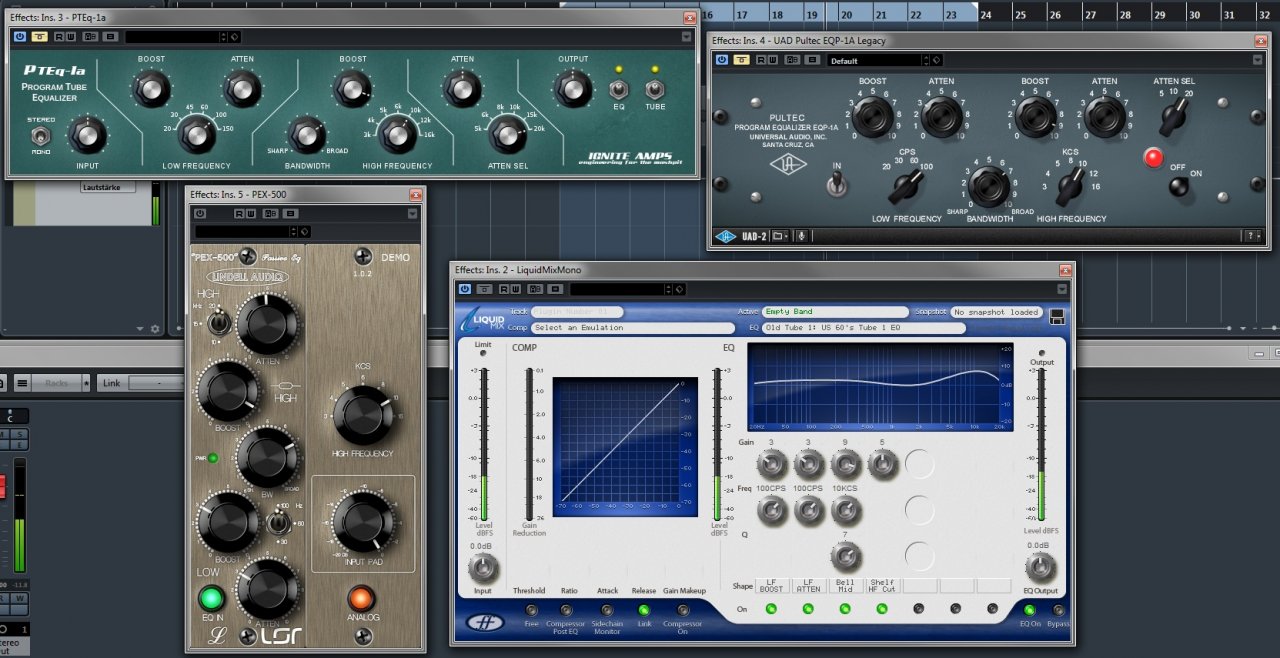
Task: Click UAD Pultec Atten Sel selector knob
Action: coord(1173,119)
